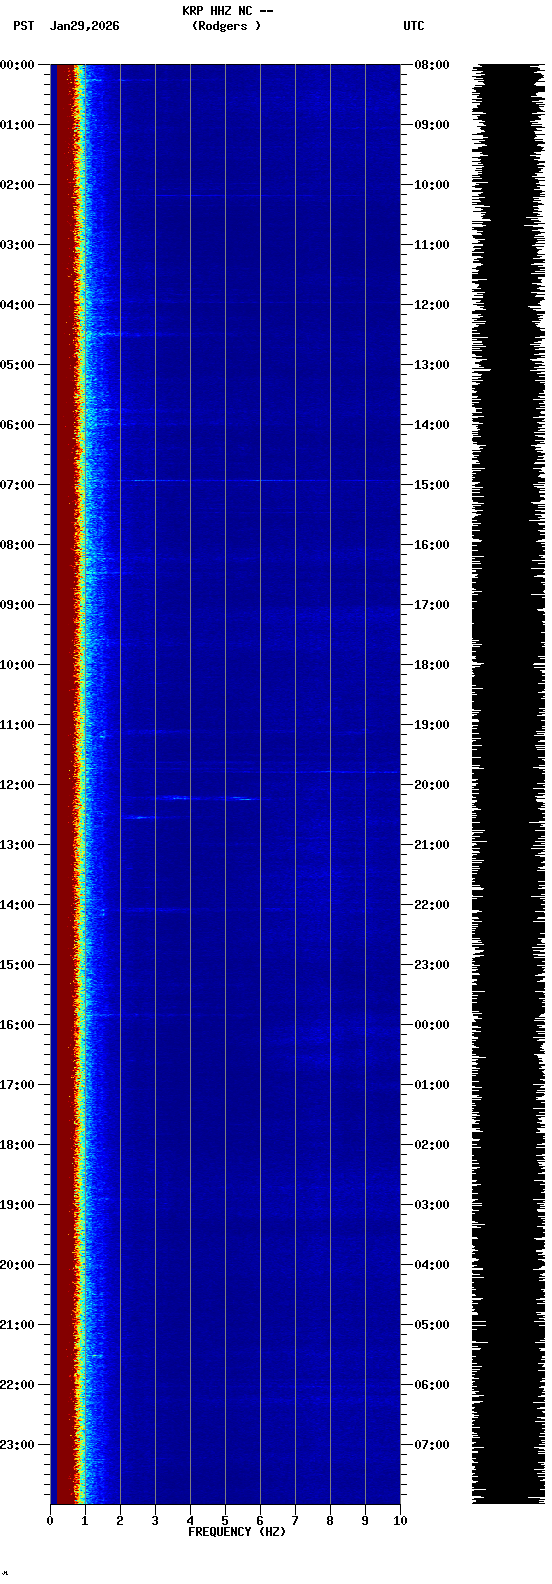Click the 03:00 UTC time label

tap(432, 1205)
